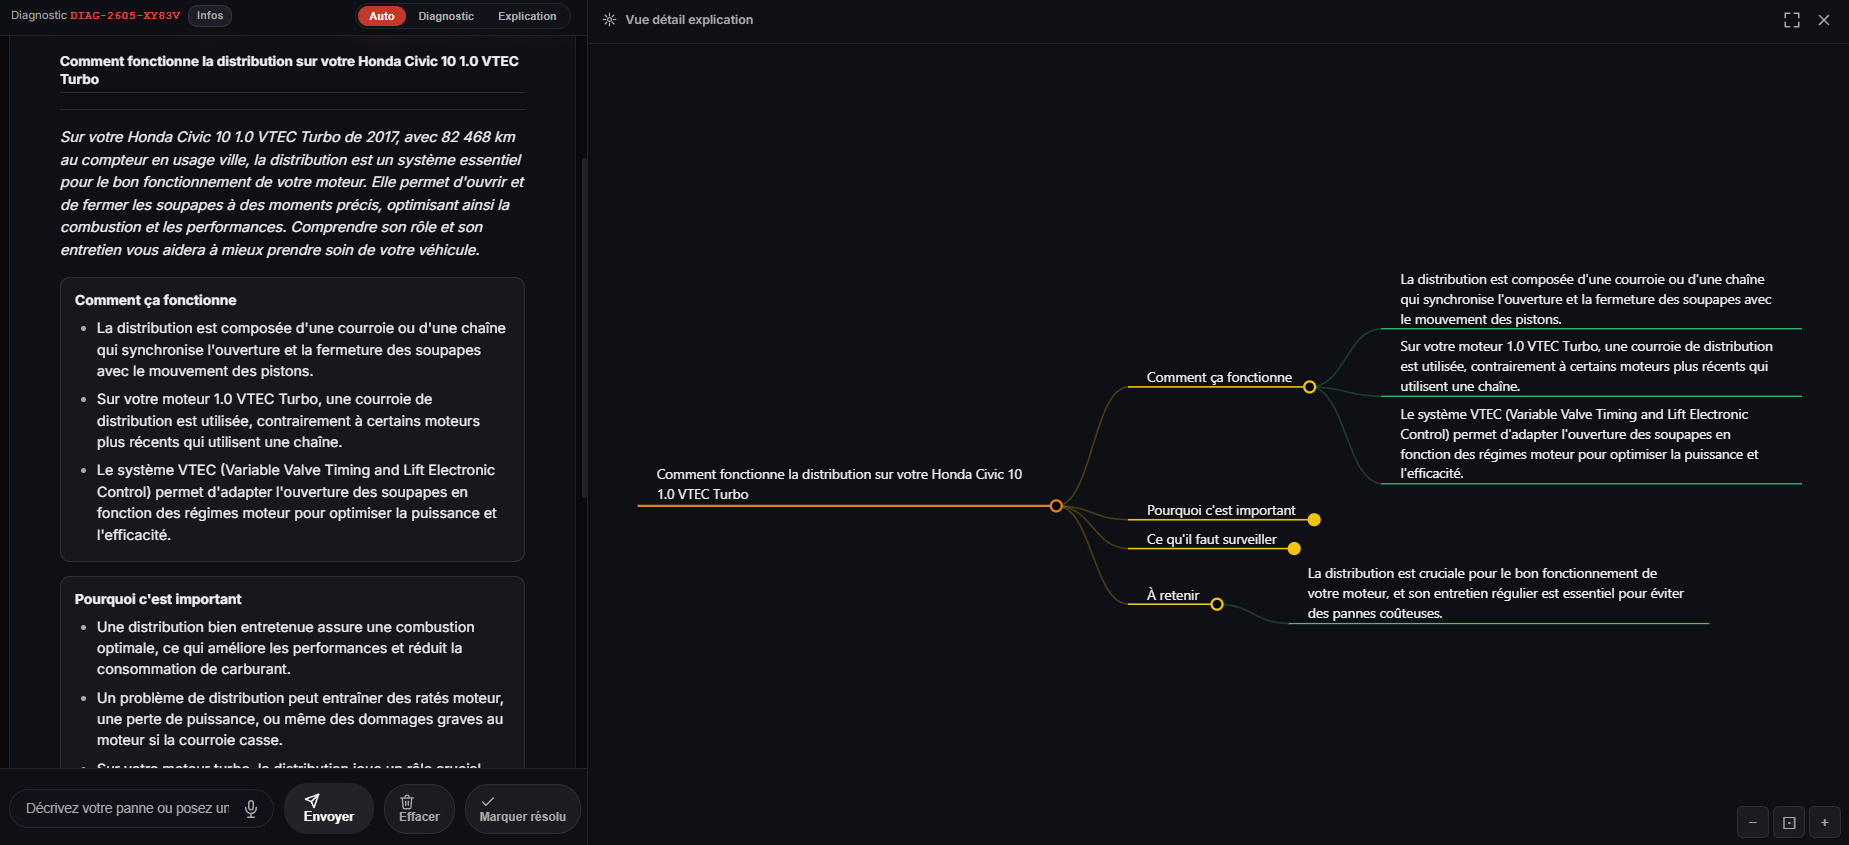This screenshot has height=845, width=1849.
Task: Expand the detail view to fullscreen
Action: click(x=1792, y=20)
